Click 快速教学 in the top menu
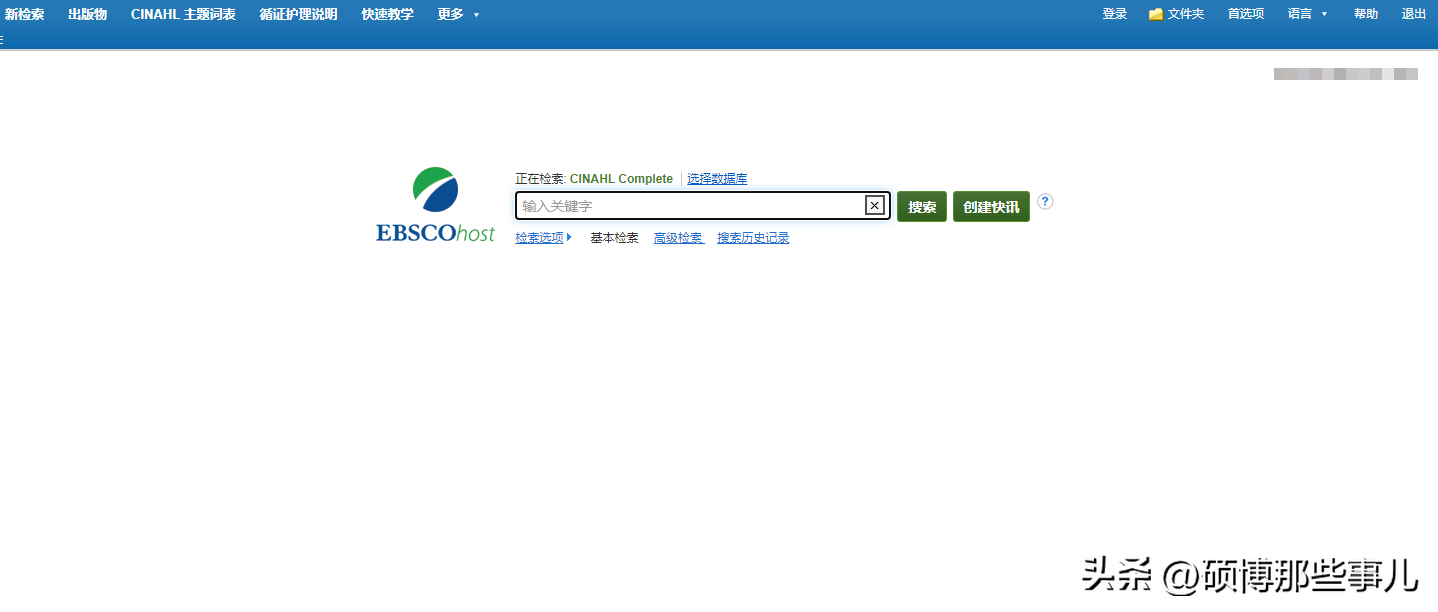1438x612 pixels. point(387,14)
